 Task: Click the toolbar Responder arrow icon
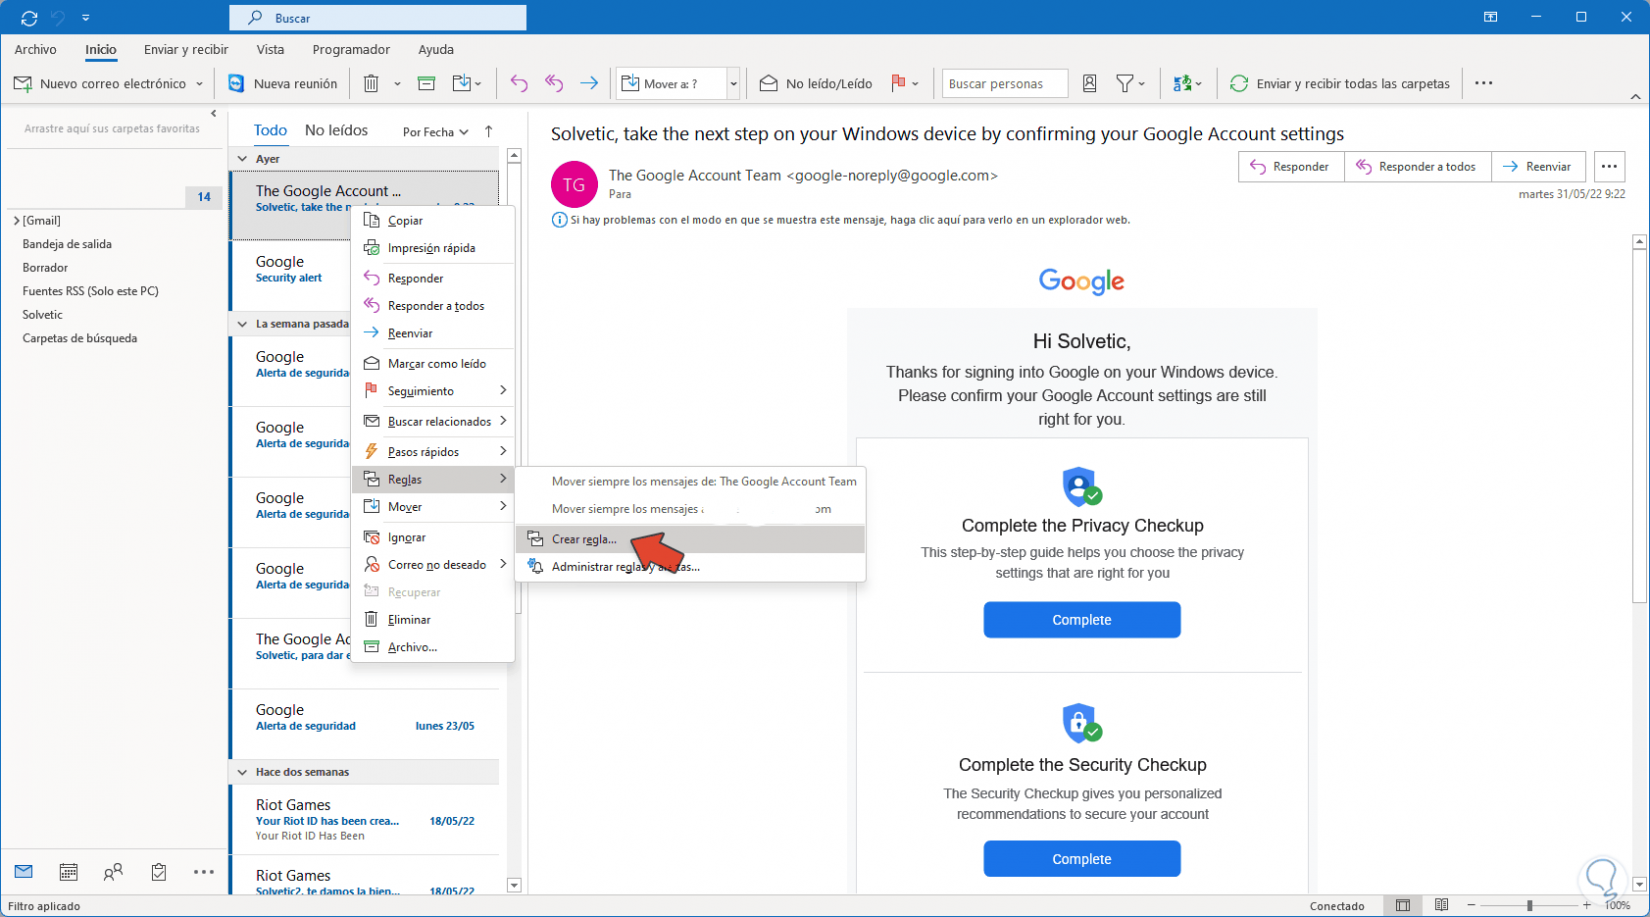tap(518, 84)
